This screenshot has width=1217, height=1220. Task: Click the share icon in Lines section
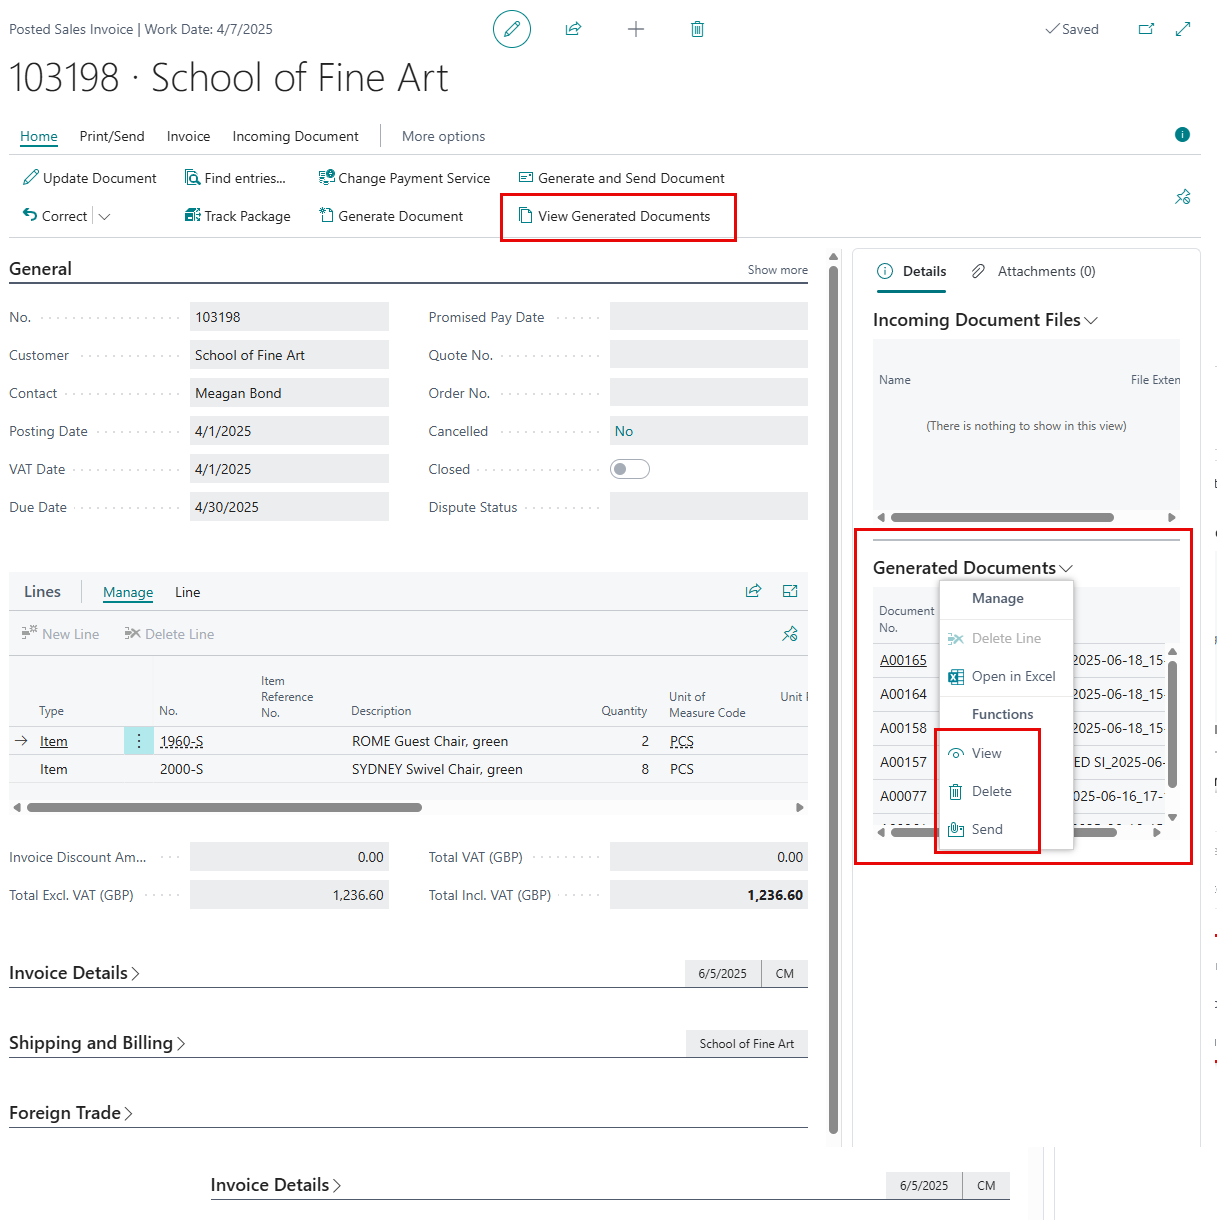[753, 591]
